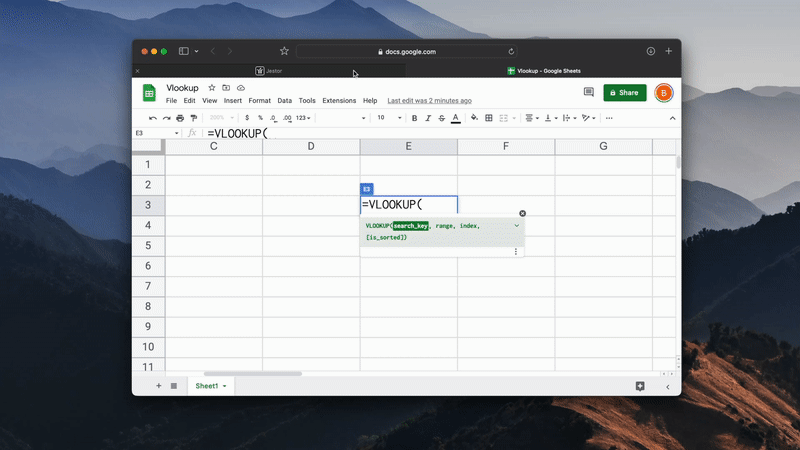Format as percent
Viewport: 800px width, 450px height.
(x=260, y=118)
